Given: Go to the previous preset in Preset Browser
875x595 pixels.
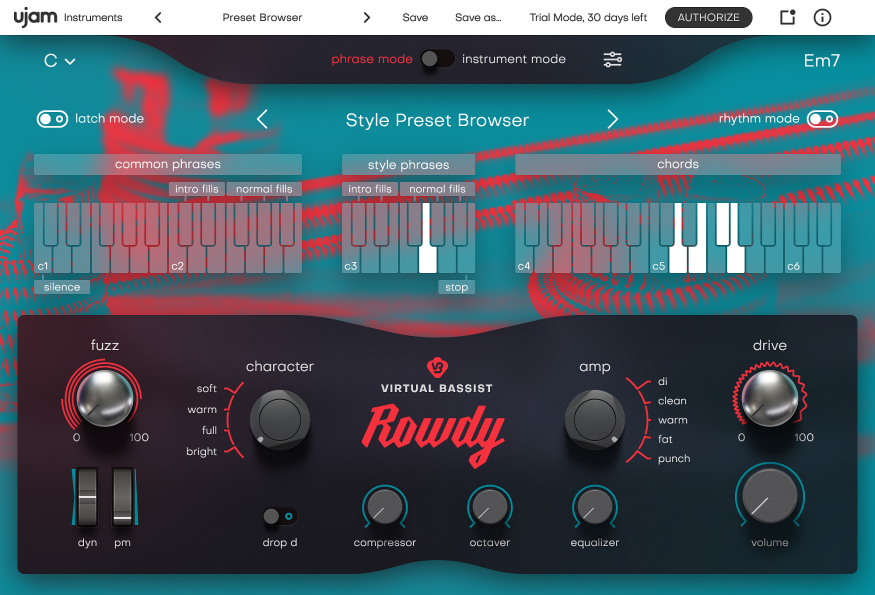Looking at the screenshot, I should click(x=158, y=18).
